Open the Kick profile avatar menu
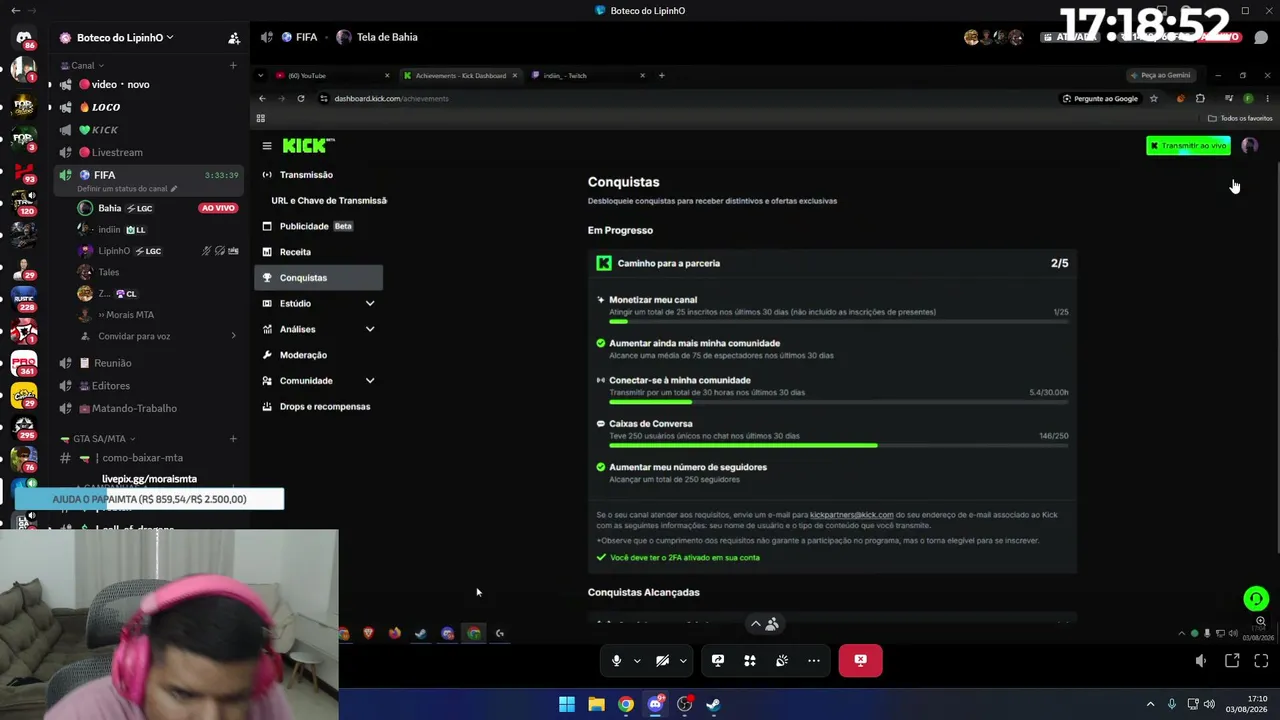Screen dimensions: 1280x720 click(x=1249, y=146)
